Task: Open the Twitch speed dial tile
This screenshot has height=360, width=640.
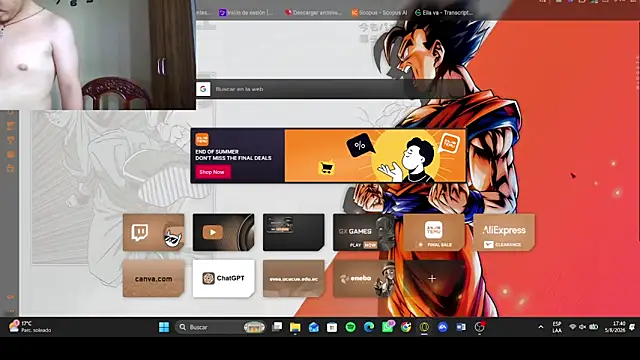Action: pyautogui.click(x=153, y=232)
